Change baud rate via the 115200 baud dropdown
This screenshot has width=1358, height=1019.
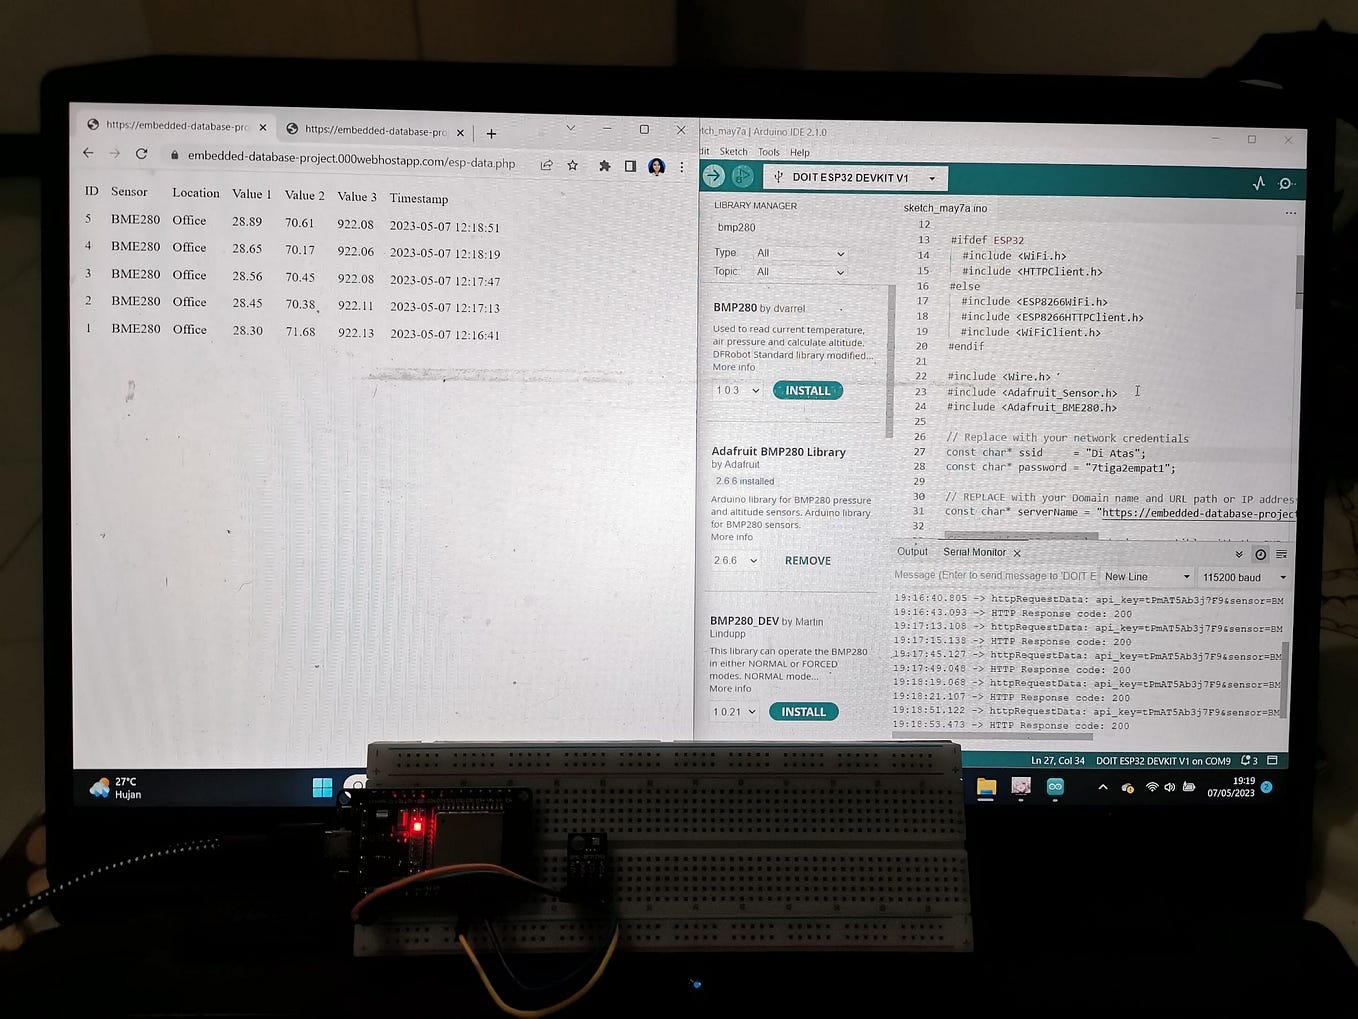click(x=1242, y=577)
